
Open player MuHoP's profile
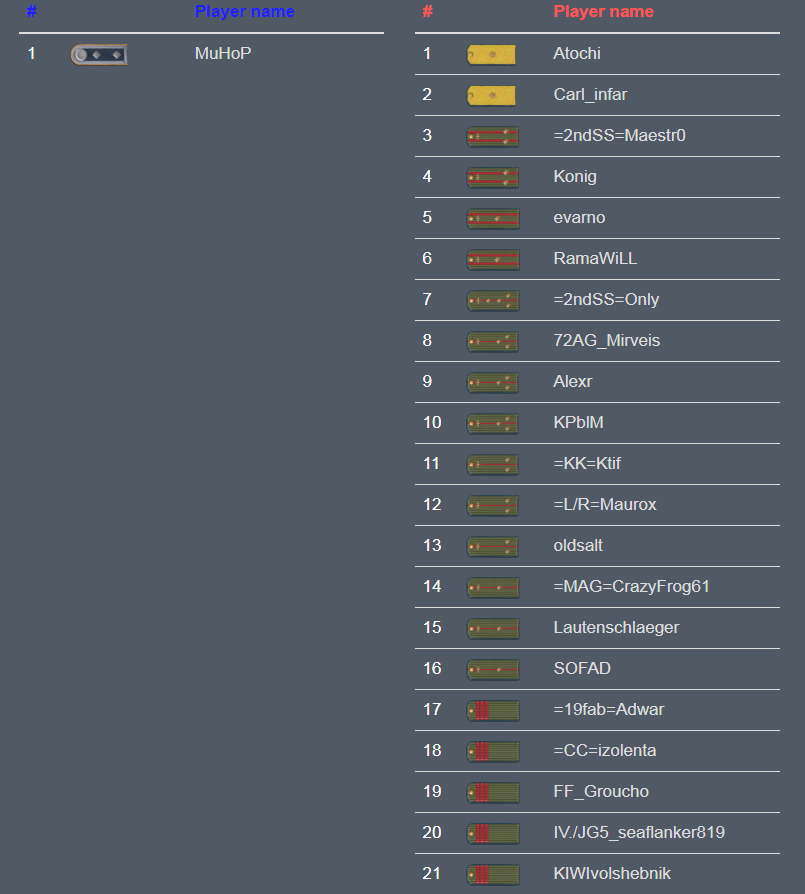[223, 54]
